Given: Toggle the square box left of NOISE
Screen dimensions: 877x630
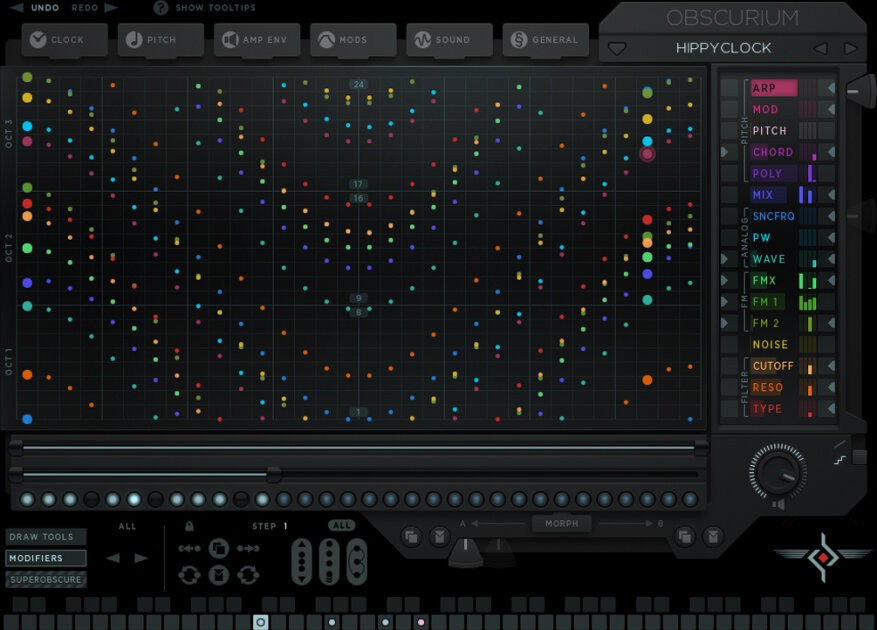Looking at the screenshot, I should (729, 345).
